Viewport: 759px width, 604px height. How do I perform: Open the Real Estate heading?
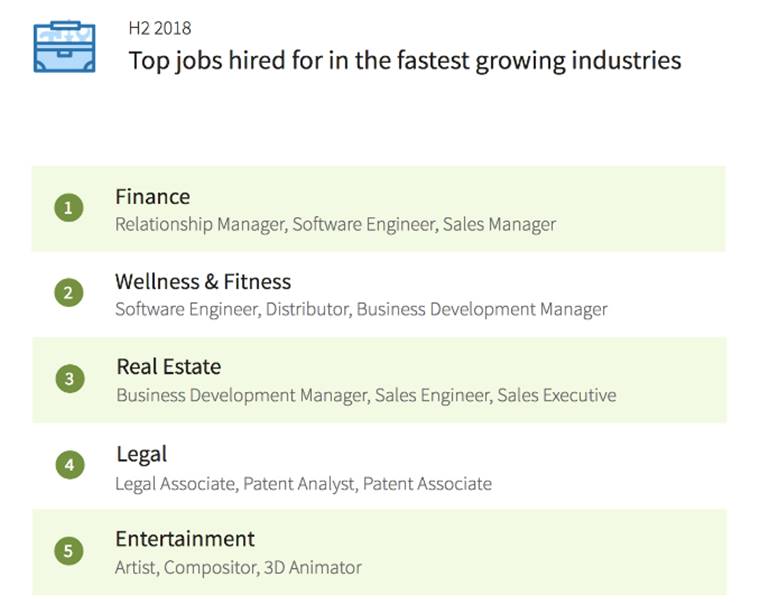click(x=168, y=367)
